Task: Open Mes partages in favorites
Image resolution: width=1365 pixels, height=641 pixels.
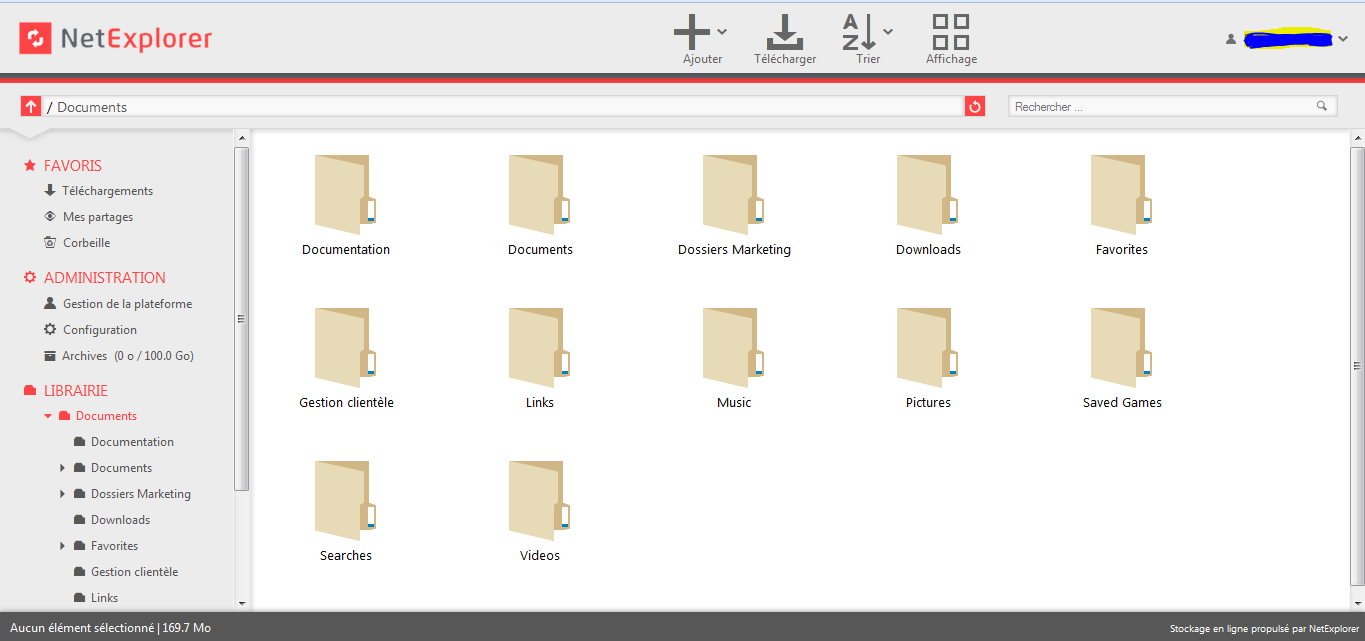Action: [x=97, y=217]
